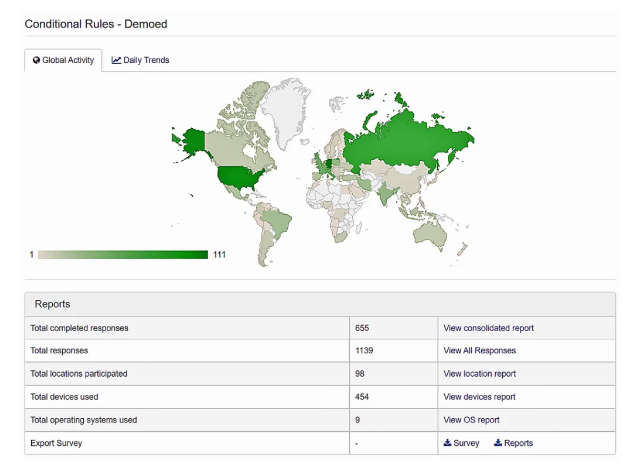Image resolution: width=631 pixels, height=468 pixels.
Task: Open View consolidated report link
Action: tap(489, 328)
